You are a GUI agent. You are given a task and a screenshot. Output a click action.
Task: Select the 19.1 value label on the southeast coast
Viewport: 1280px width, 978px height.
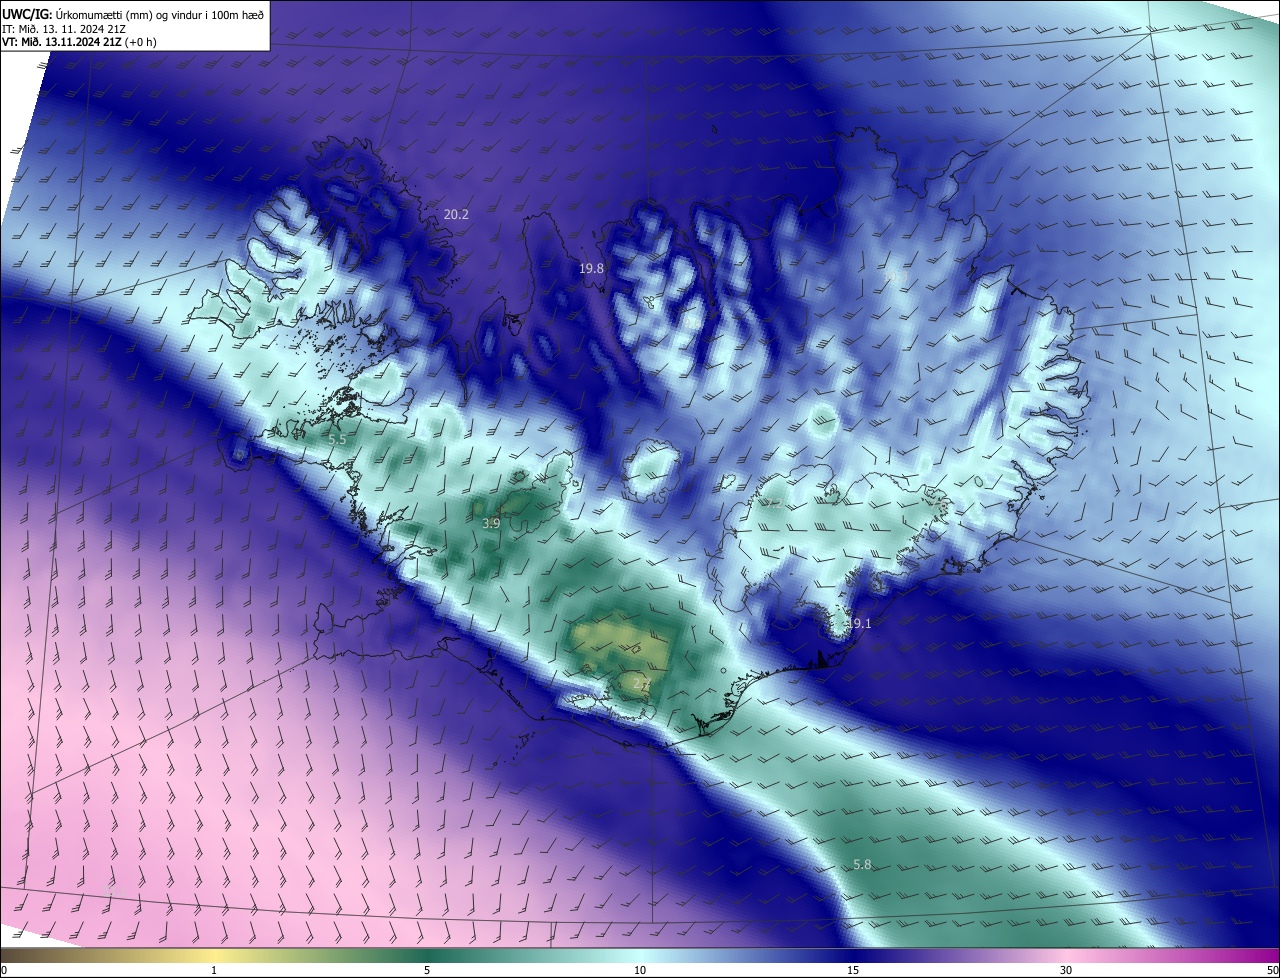[x=859, y=623]
